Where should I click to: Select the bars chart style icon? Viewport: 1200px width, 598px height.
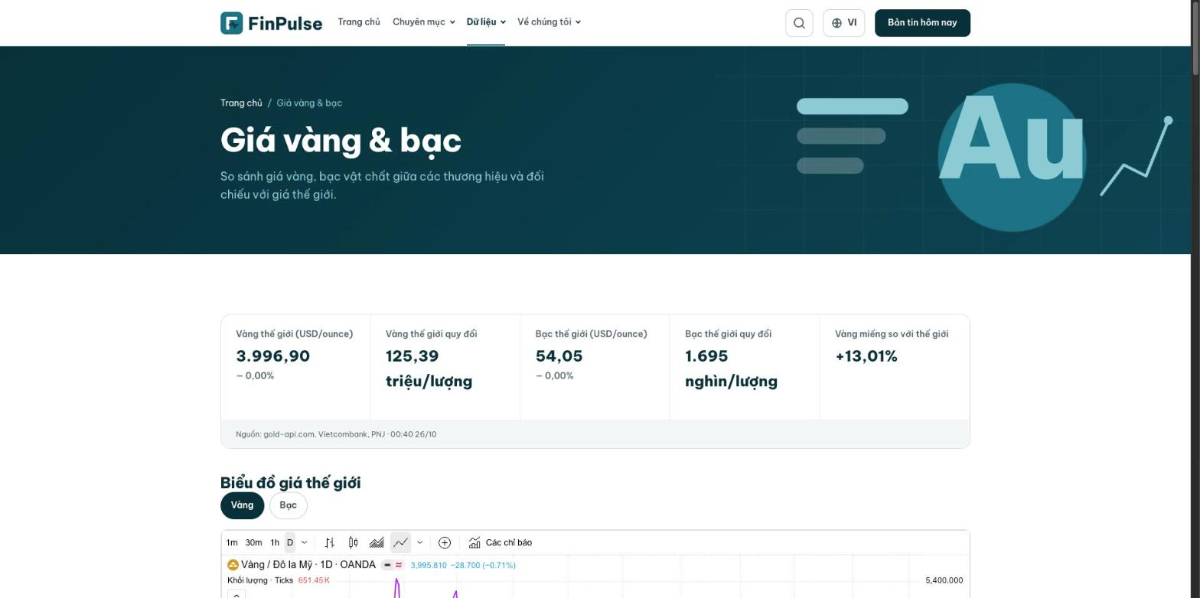click(x=329, y=543)
